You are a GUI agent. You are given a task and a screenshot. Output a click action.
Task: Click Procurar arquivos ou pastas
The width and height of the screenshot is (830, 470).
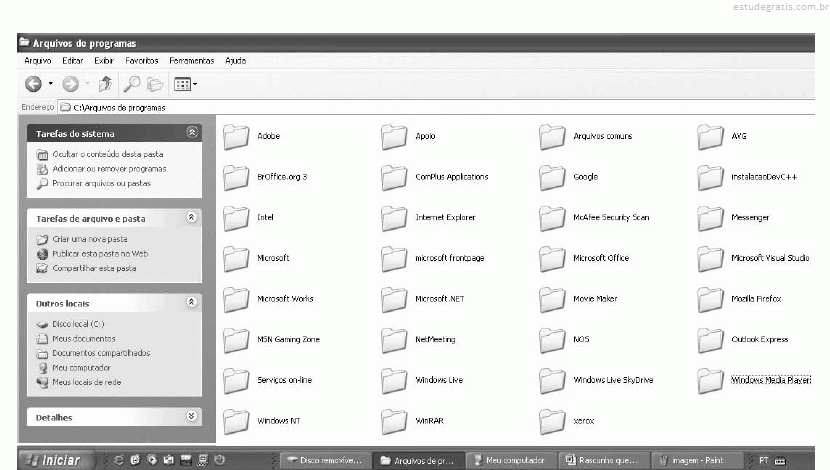101,183
